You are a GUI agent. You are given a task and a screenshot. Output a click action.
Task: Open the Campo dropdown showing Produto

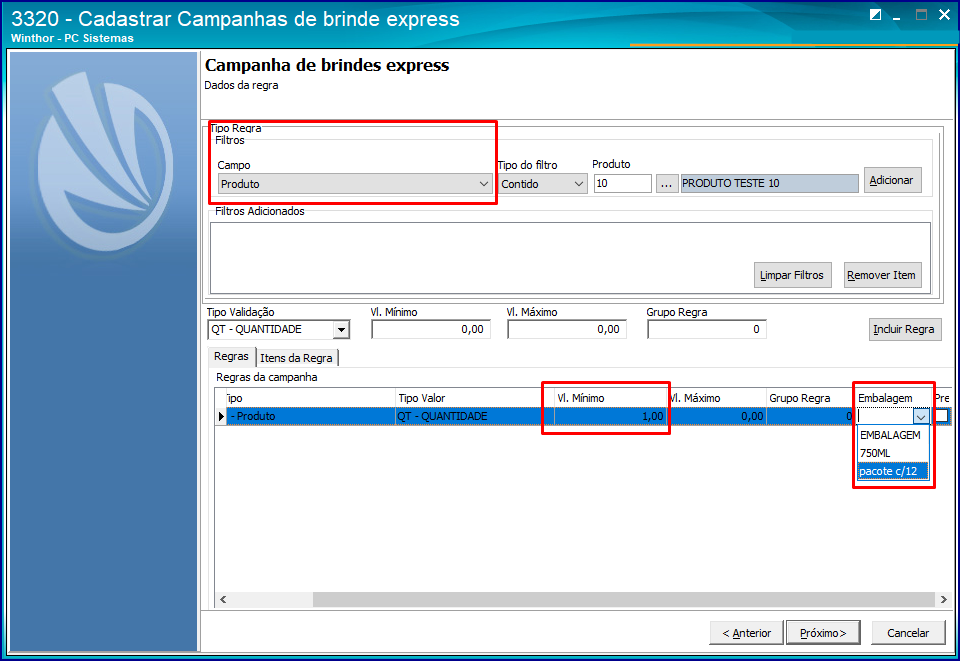coord(355,184)
